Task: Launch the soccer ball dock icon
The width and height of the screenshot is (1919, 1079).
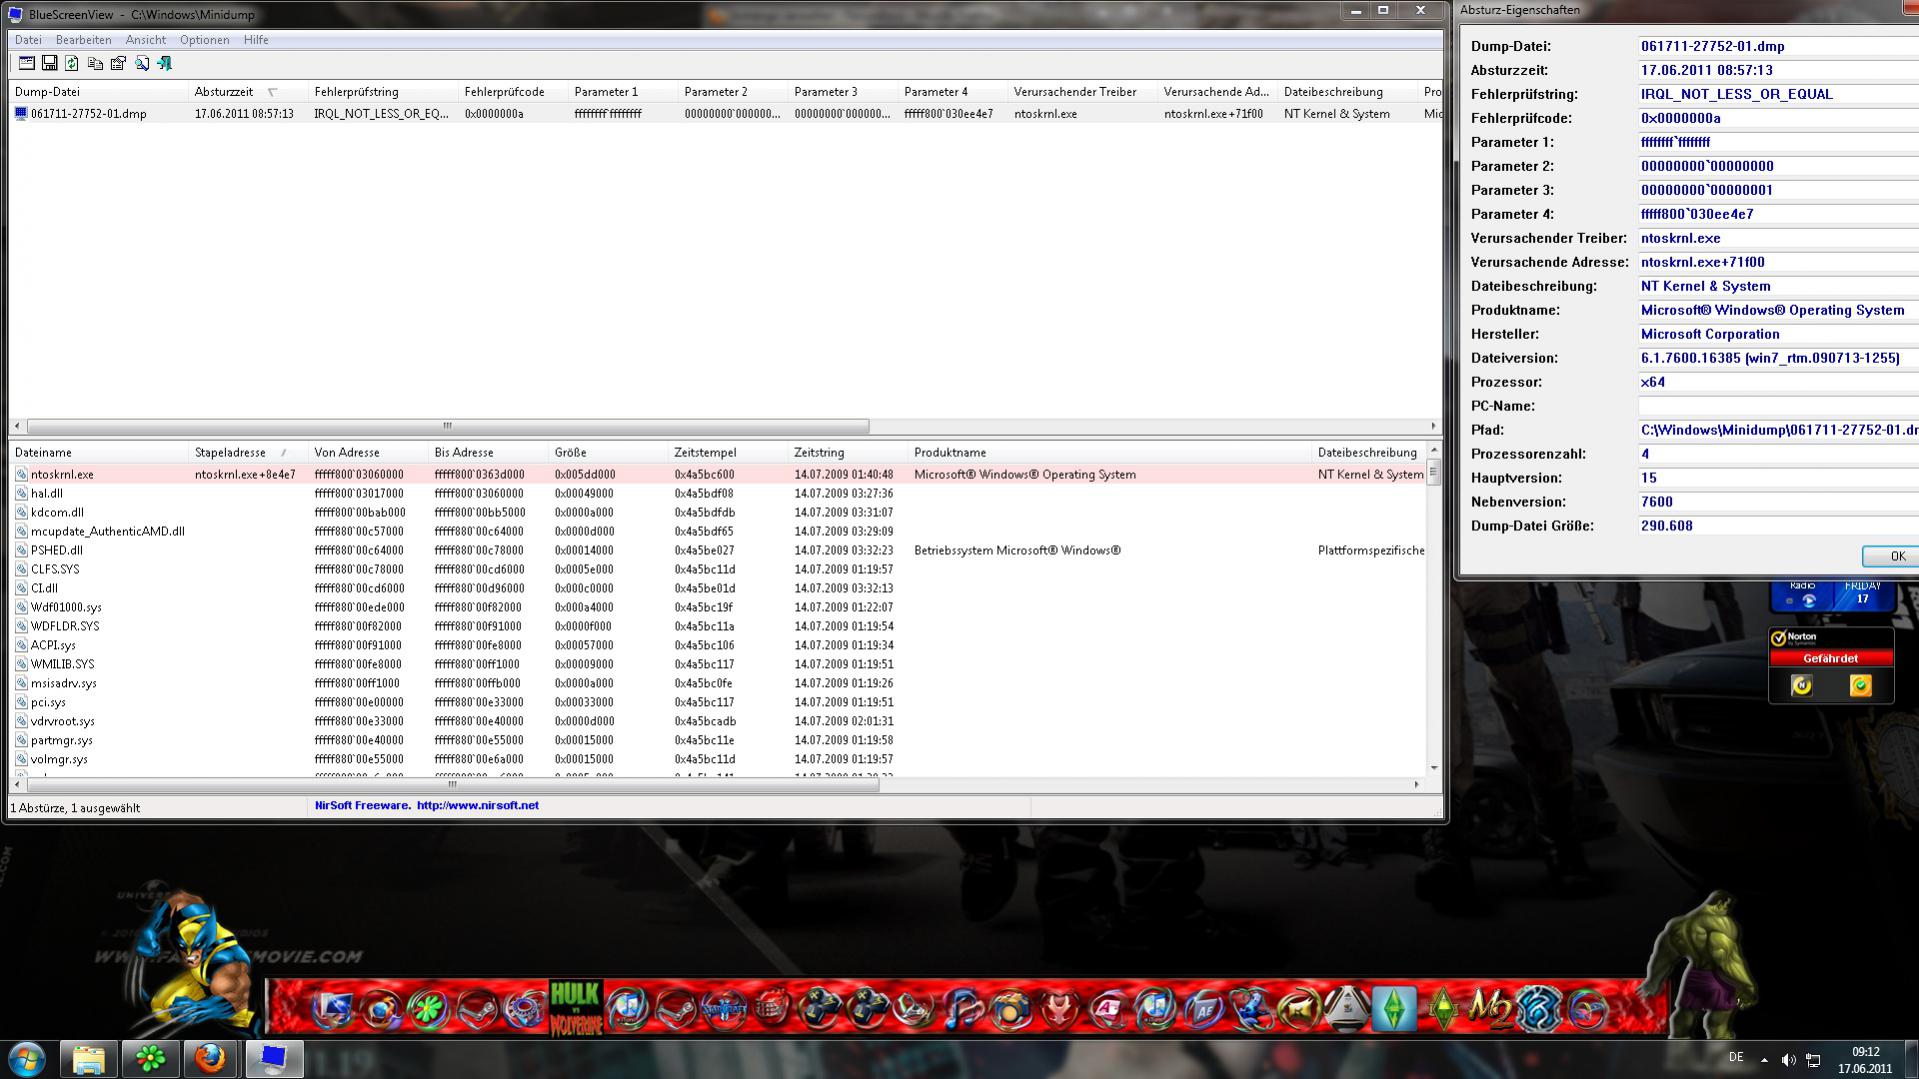Action: pos(1346,1009)
